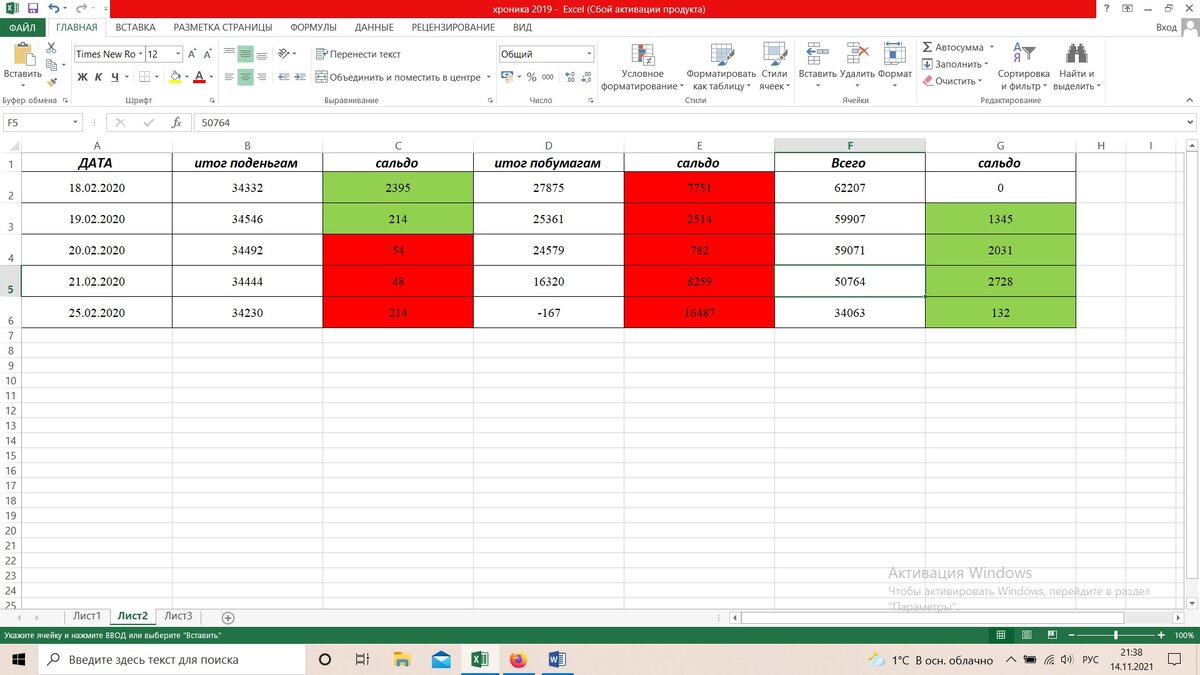Toggle Перенести текст wrap option
Viewport: 1200px width, 675px height.
coord(358,54)
